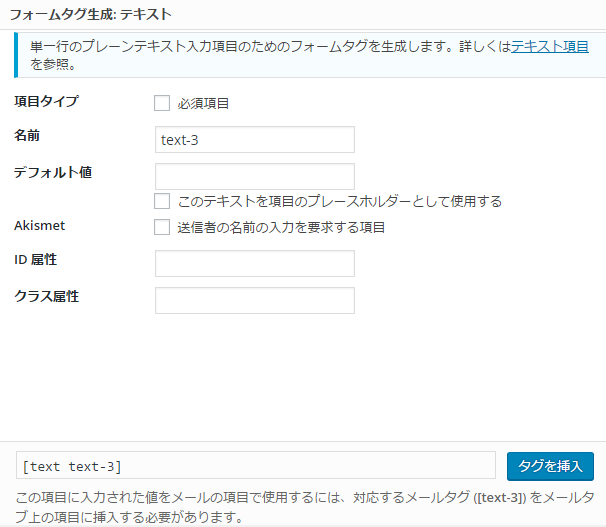Click the クラス属性 row heading

pyautogui.click(x=46, y=296)
